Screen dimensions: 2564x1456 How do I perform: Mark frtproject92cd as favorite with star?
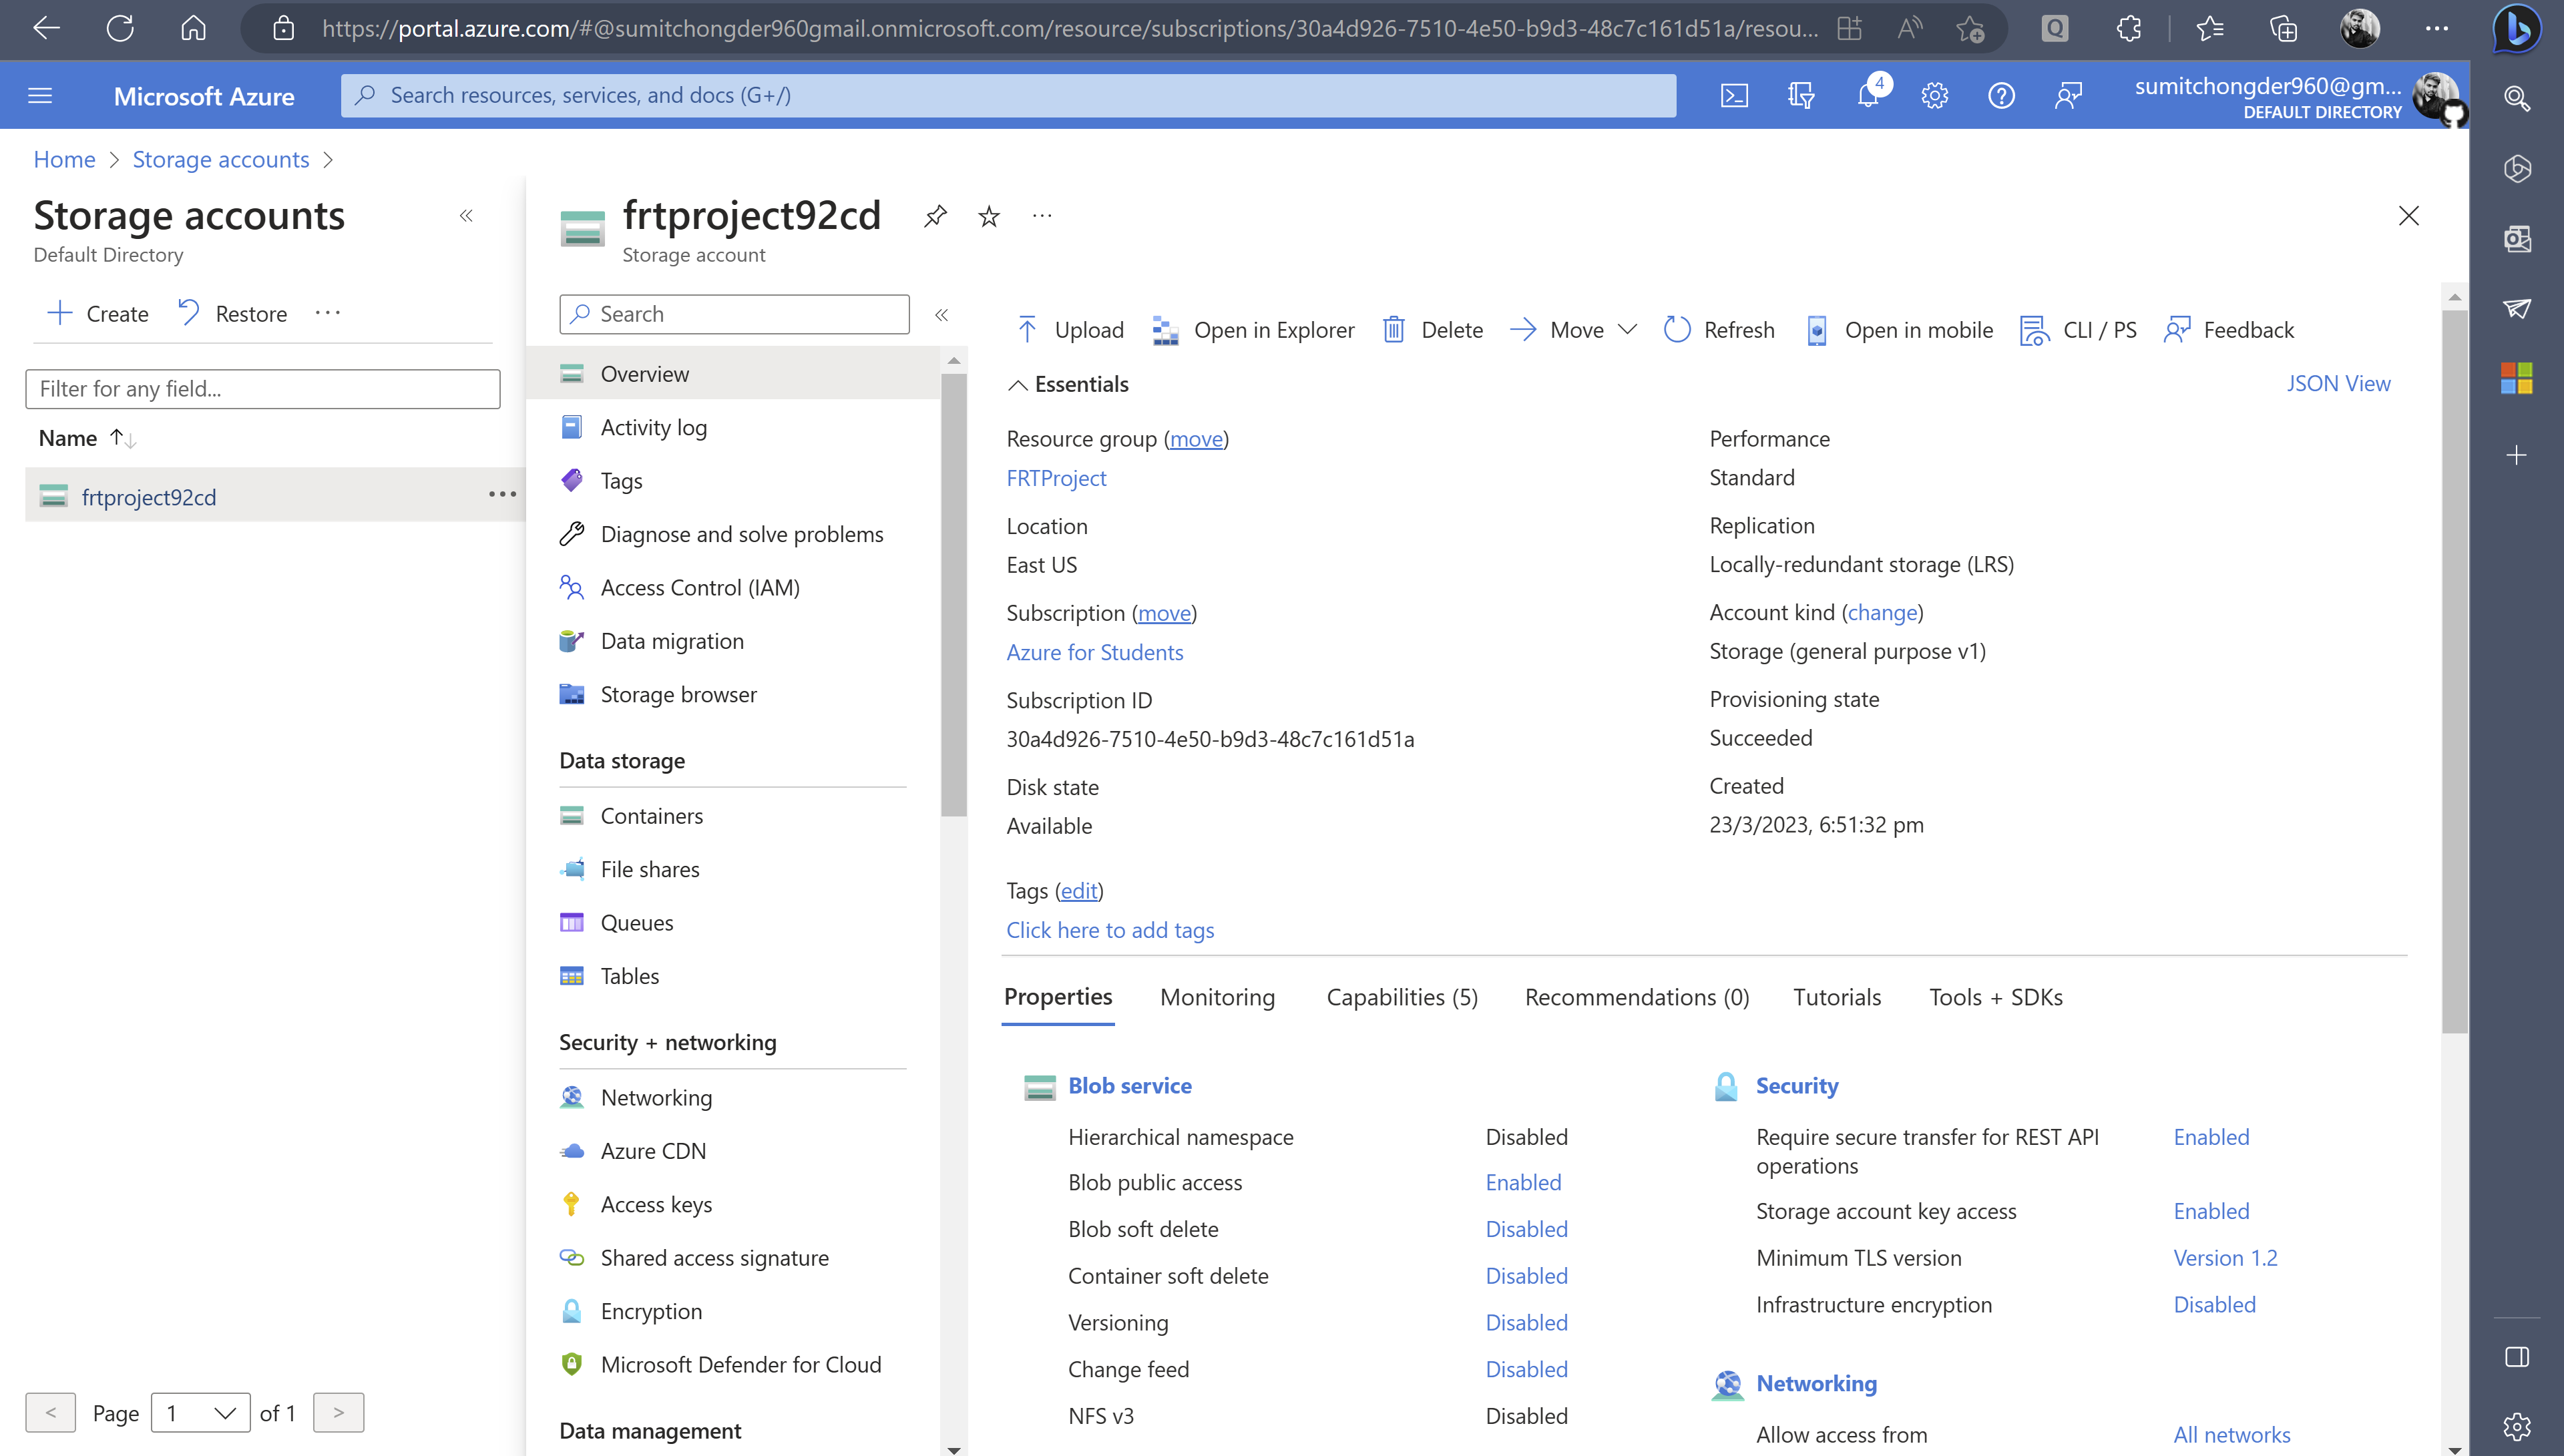click(x=989, y=216)
